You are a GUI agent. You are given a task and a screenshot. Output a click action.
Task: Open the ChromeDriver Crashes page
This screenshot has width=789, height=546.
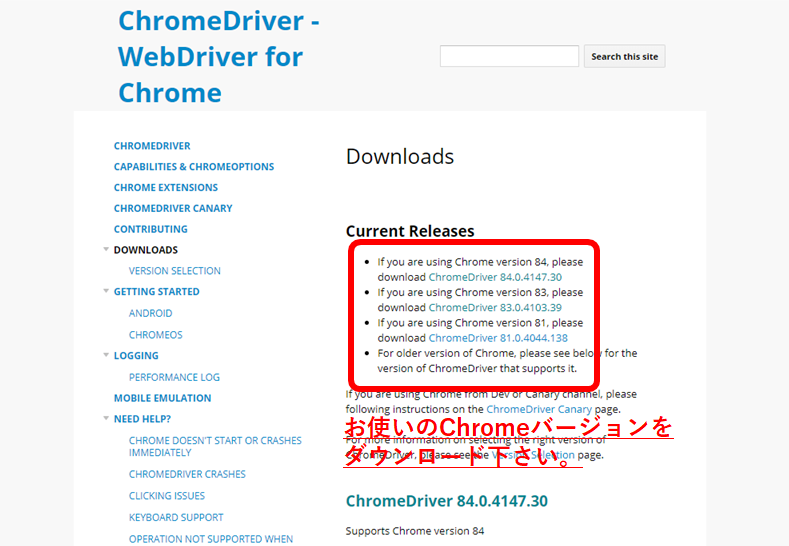(187, 475)
